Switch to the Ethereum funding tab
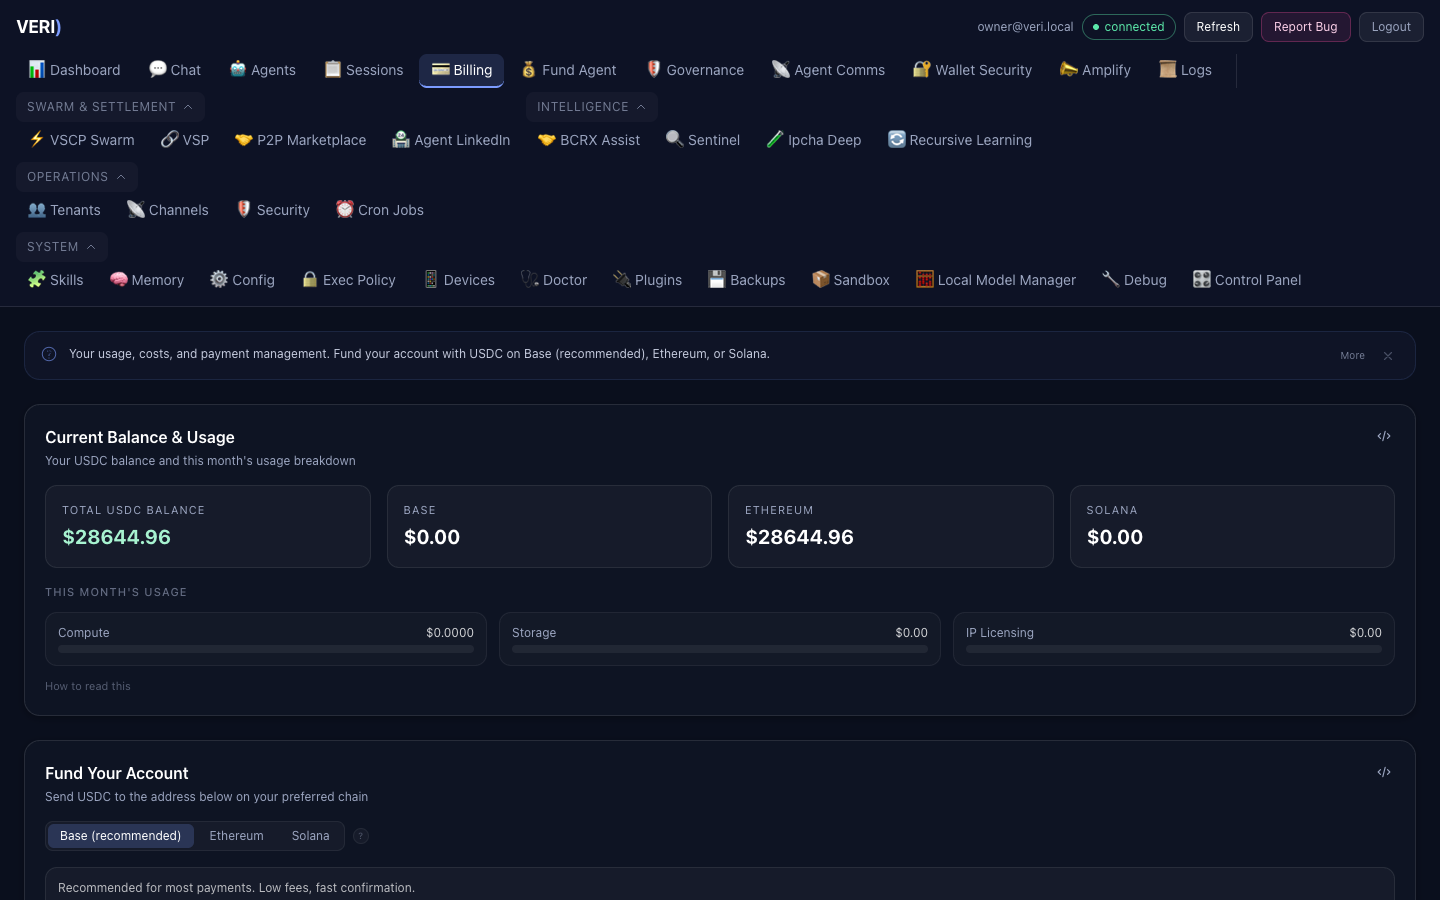The height and width of the screenshot is (900, 1440). 236,836
